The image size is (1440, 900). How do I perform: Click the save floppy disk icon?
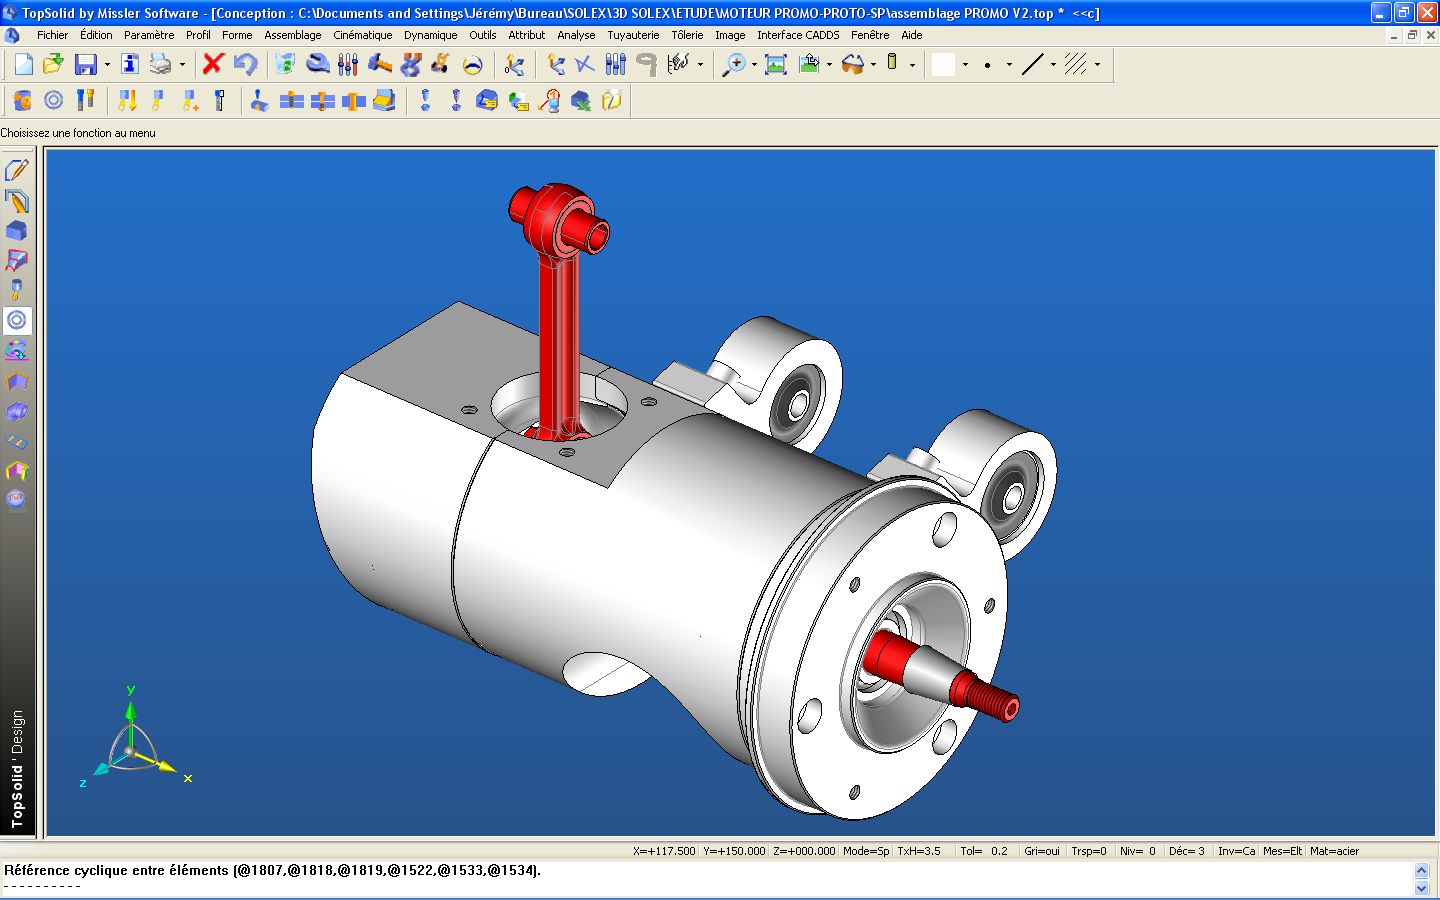pos(86,64)
